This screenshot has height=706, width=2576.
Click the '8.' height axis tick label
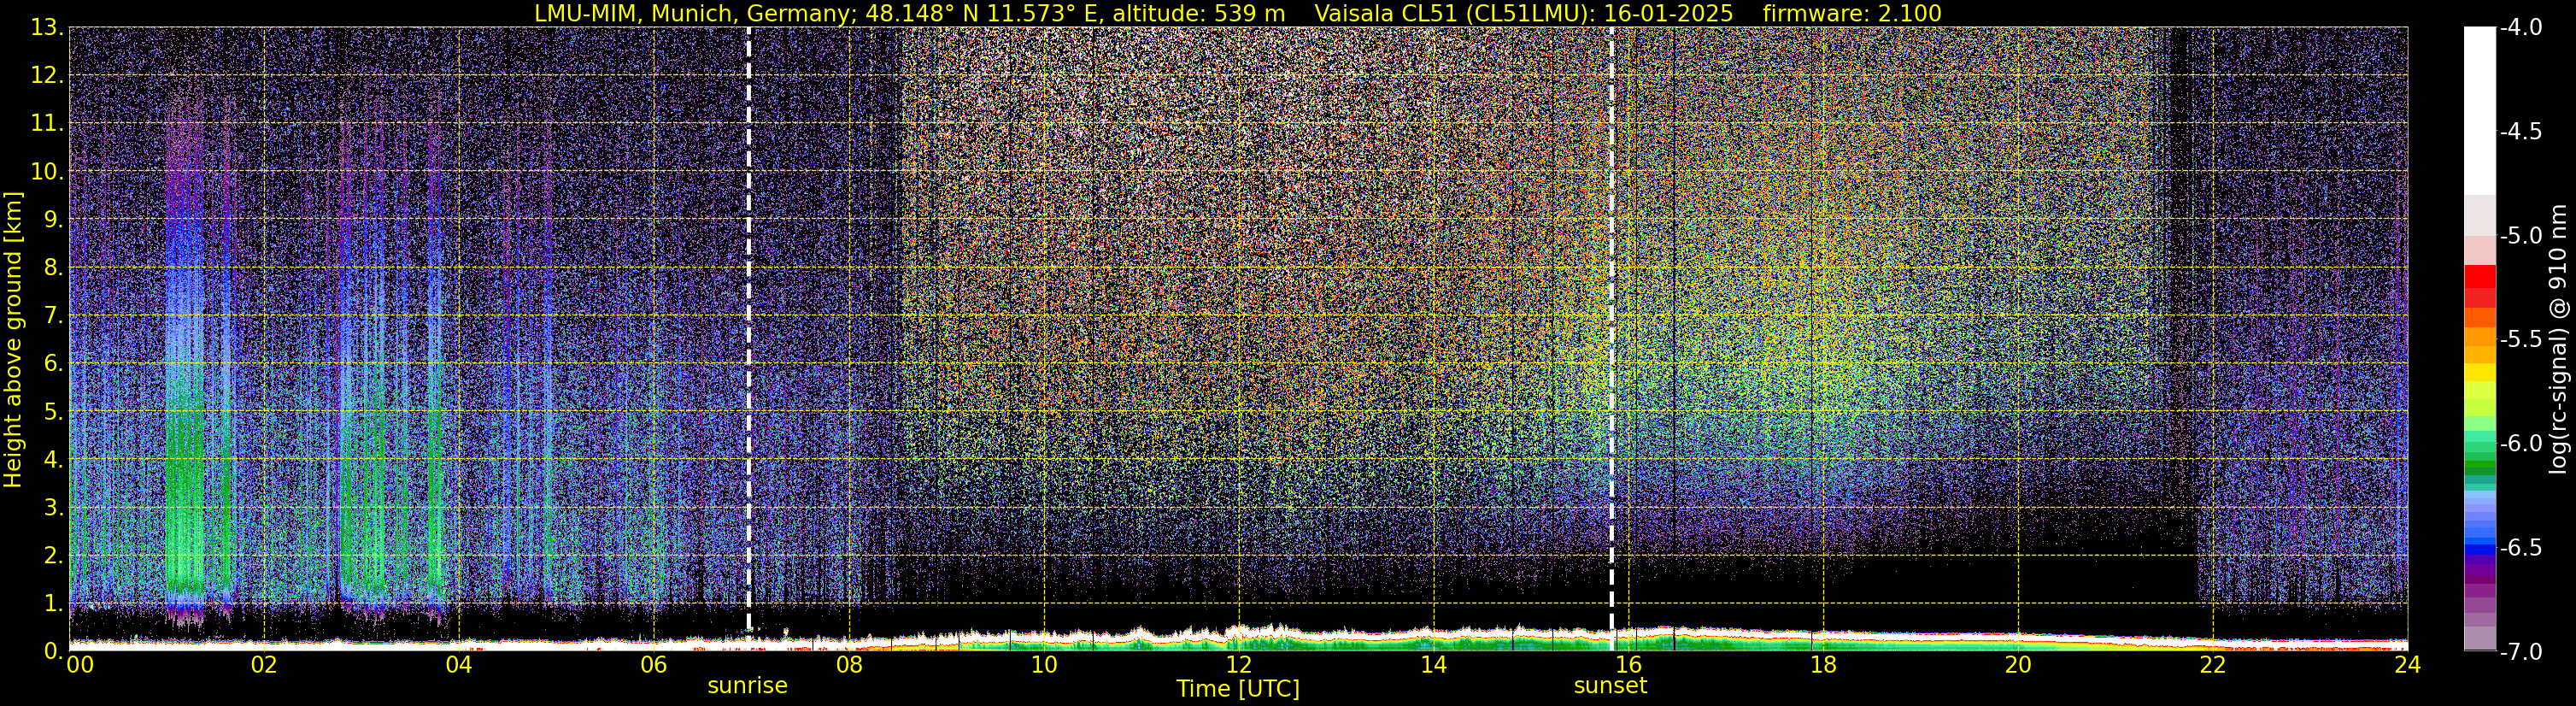[x=53, y=268]
